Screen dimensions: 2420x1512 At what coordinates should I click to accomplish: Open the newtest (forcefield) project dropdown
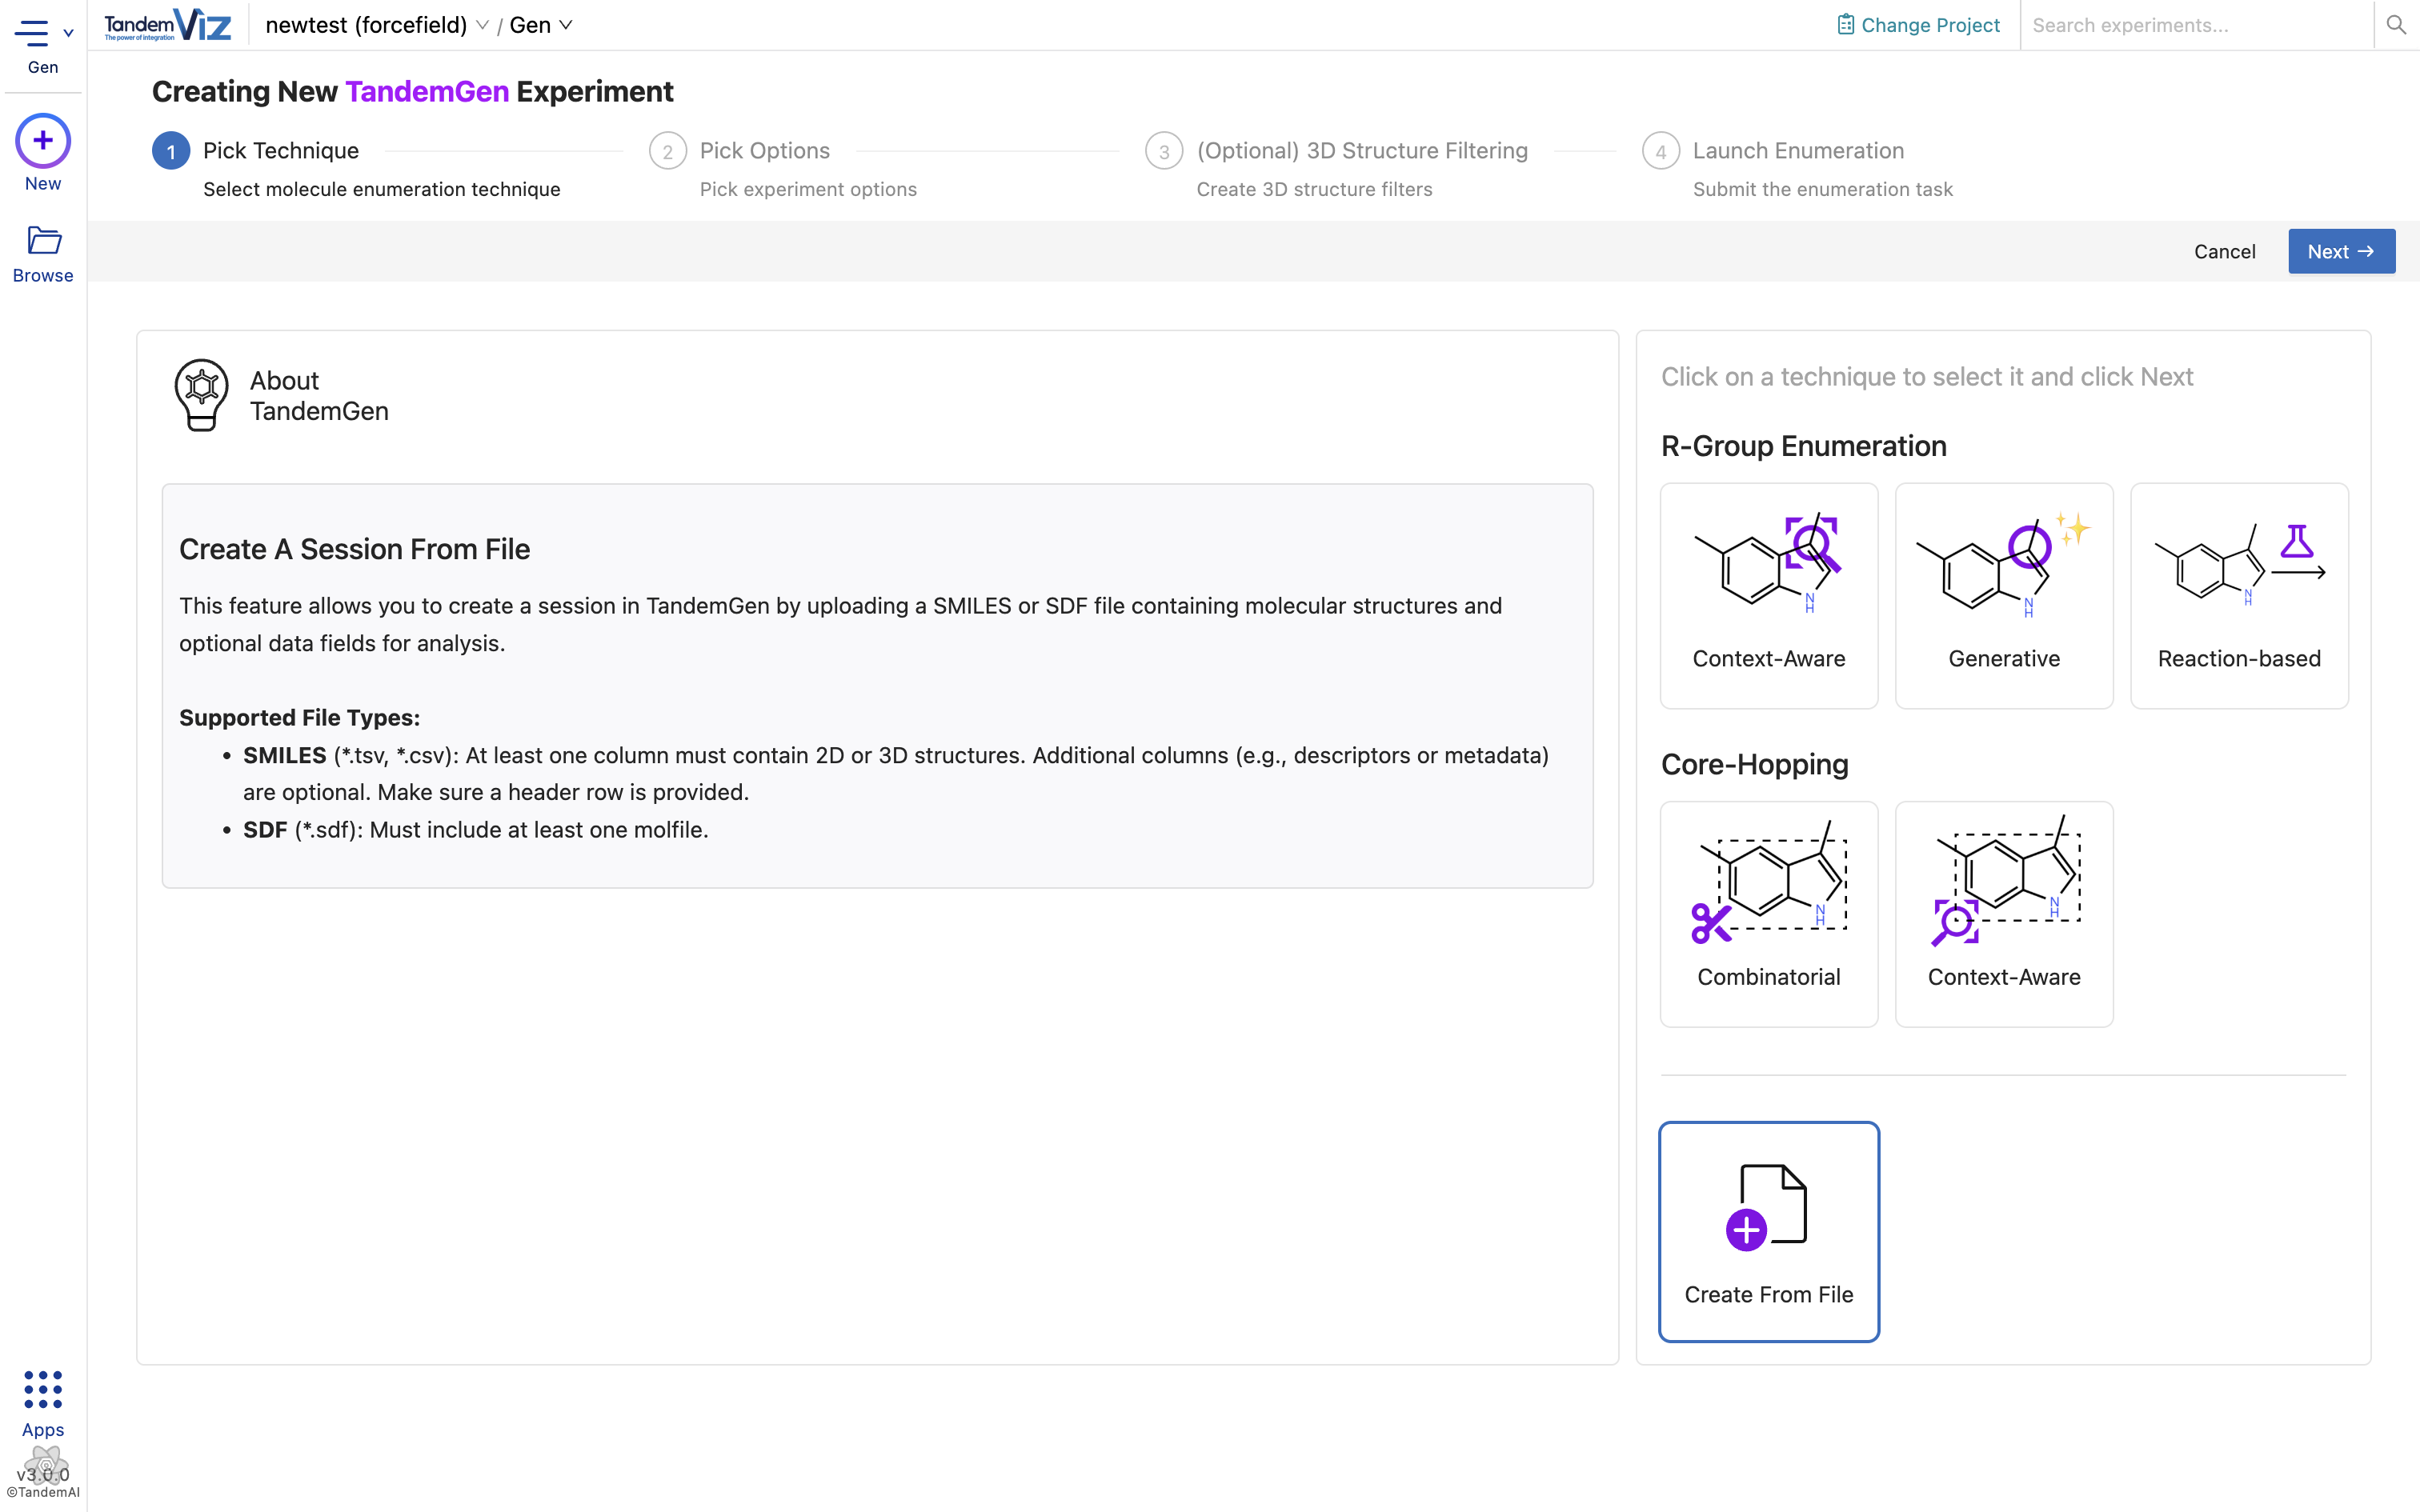tap(376, 25)
